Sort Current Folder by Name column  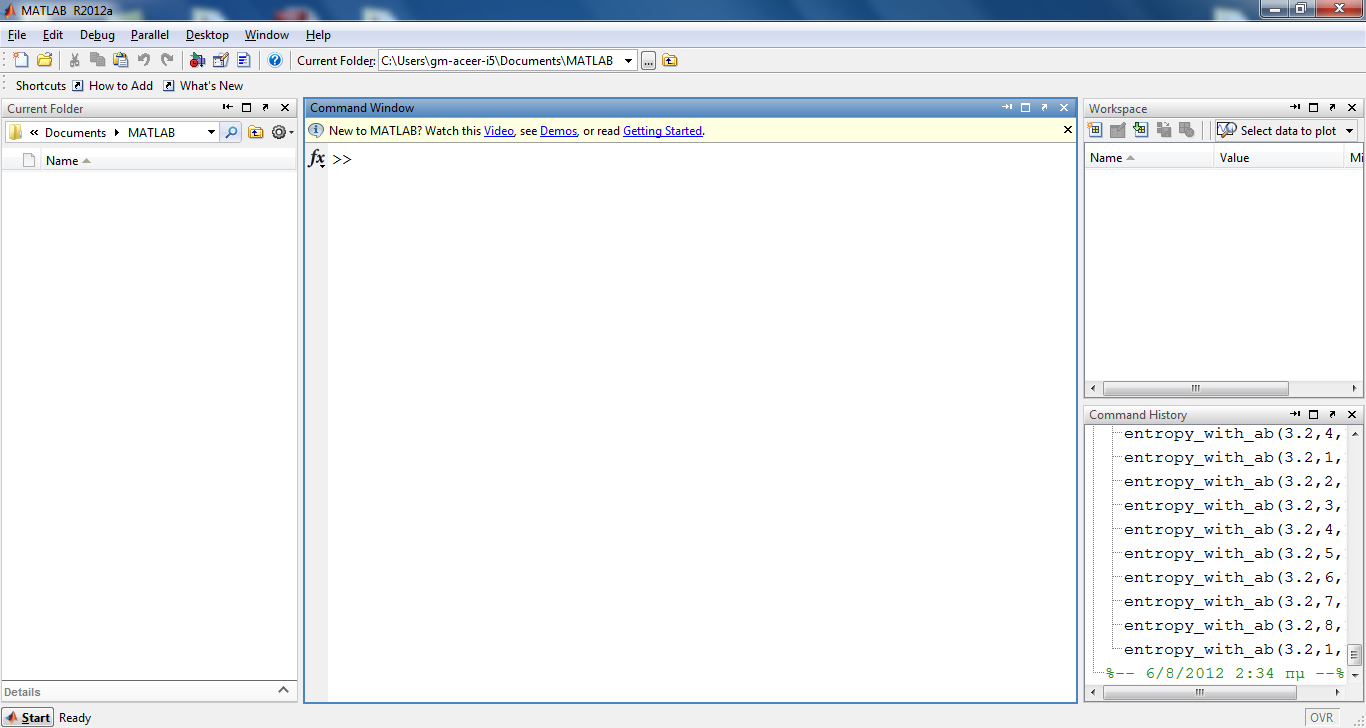coord(68,160)
